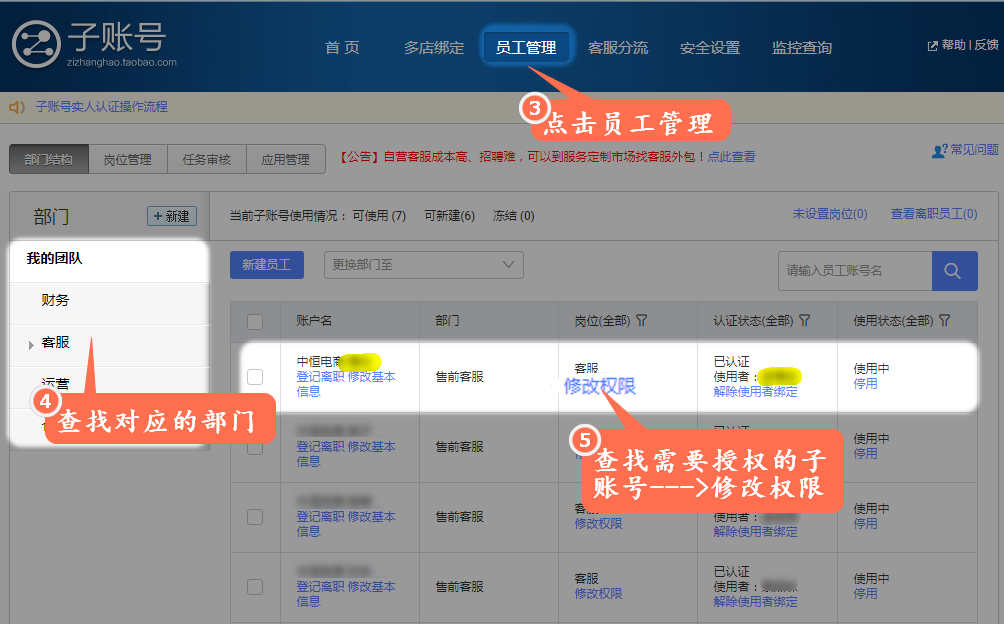Viewport: 1004px width, 624px height.
Task: Toggle the select-all checkbox in table header
Action: click(255, 321)
